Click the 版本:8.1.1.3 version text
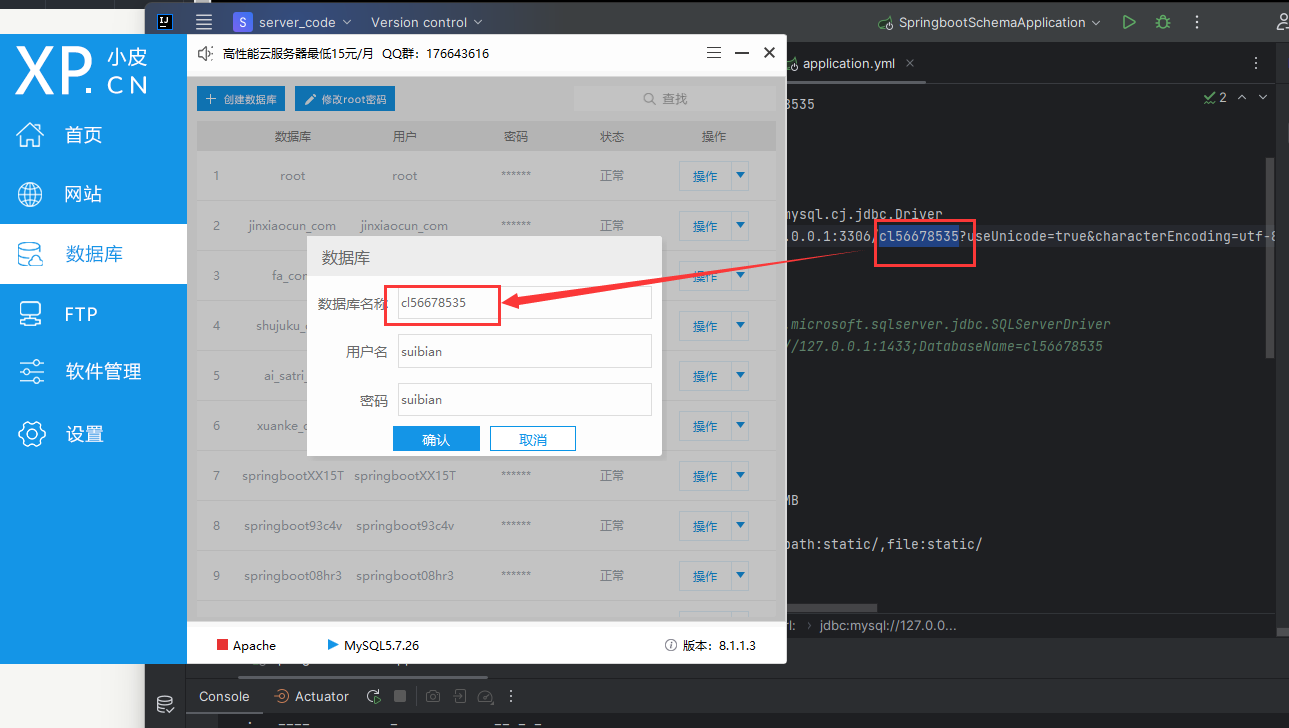This screenshot has height=728, width=1289. (719, 645)
